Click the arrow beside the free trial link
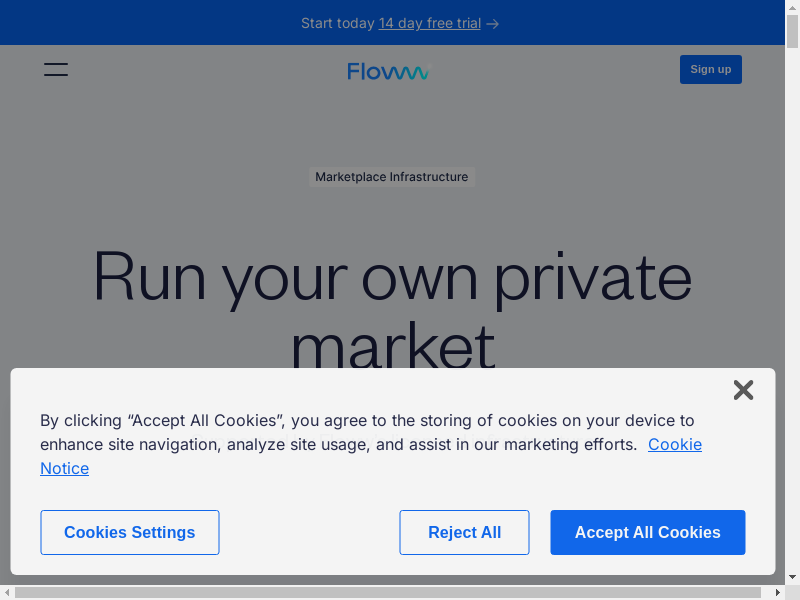The image size is (800, 600). tap(492, 23)
